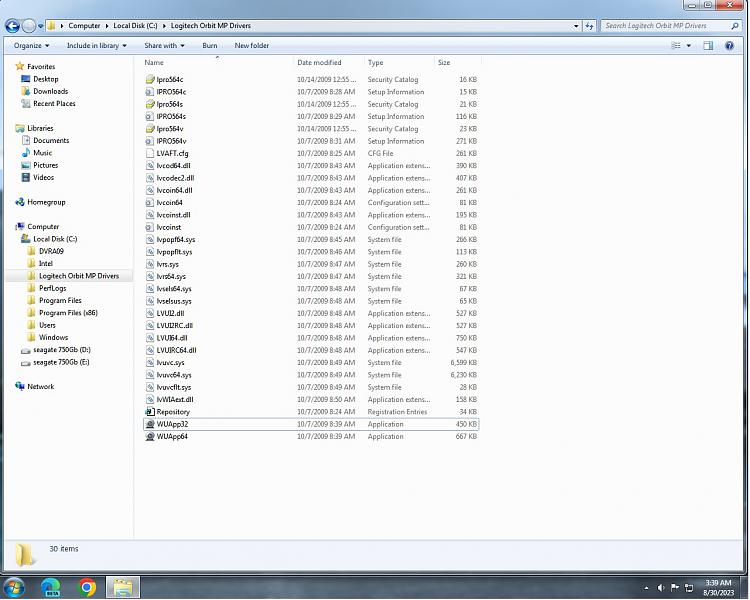Click the refresh button beside address bar
The width and height of the screenshot is (750, 600).
(589, 26)
